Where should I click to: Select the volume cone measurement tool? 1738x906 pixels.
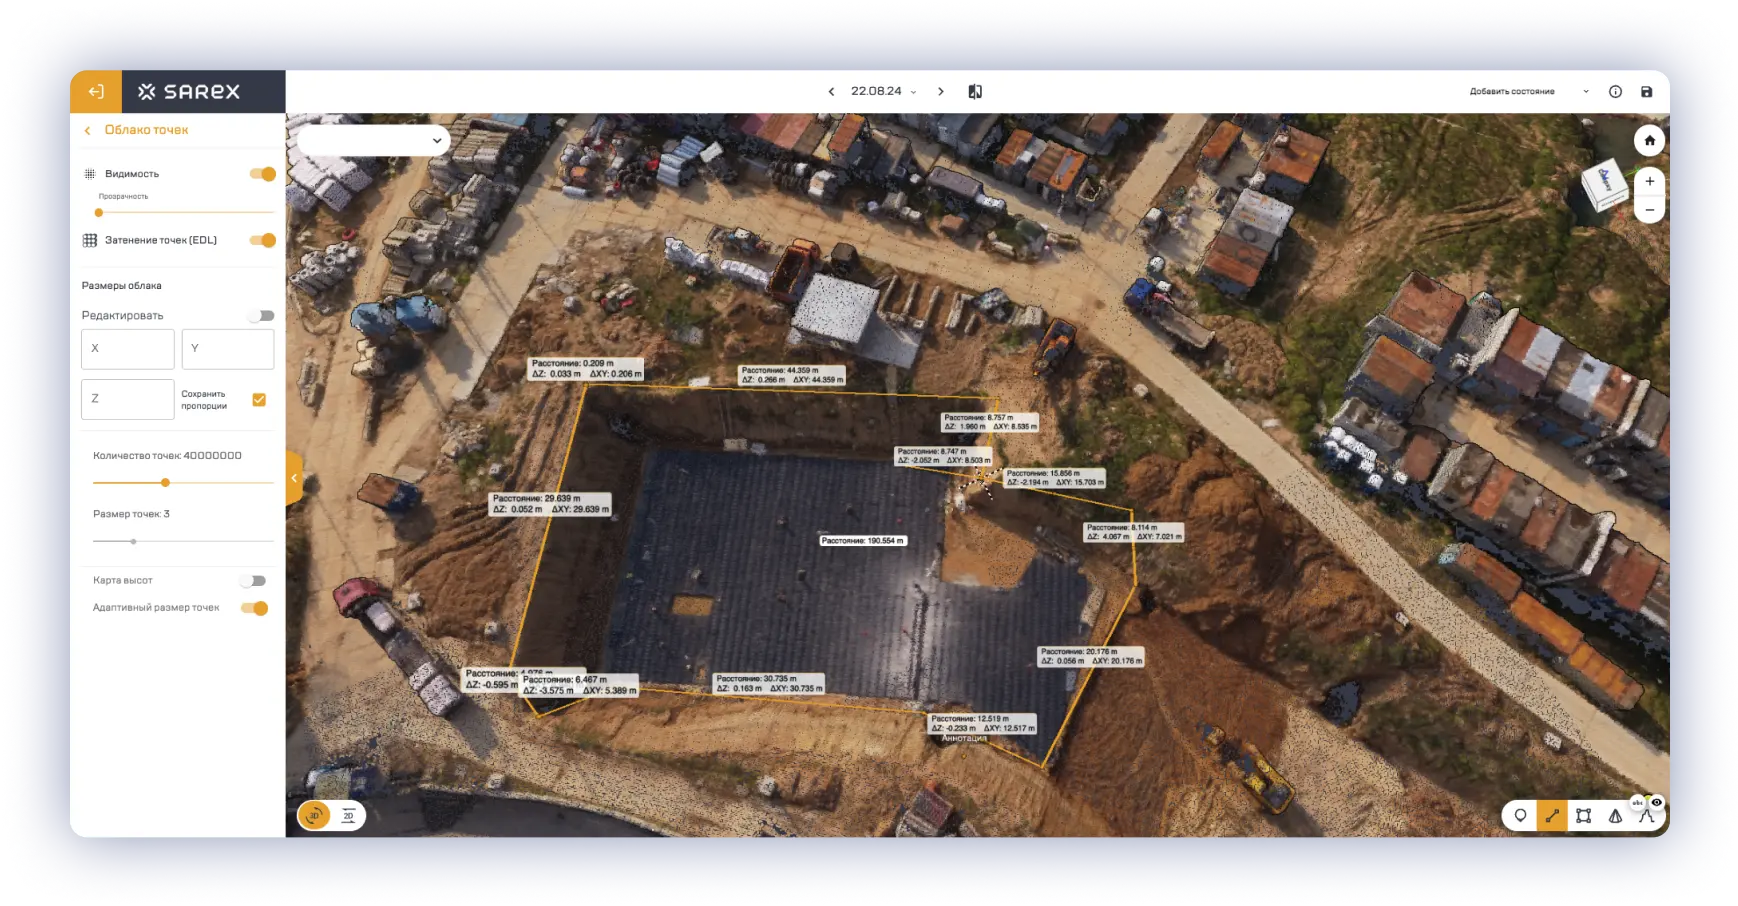tap(1615, 816)
